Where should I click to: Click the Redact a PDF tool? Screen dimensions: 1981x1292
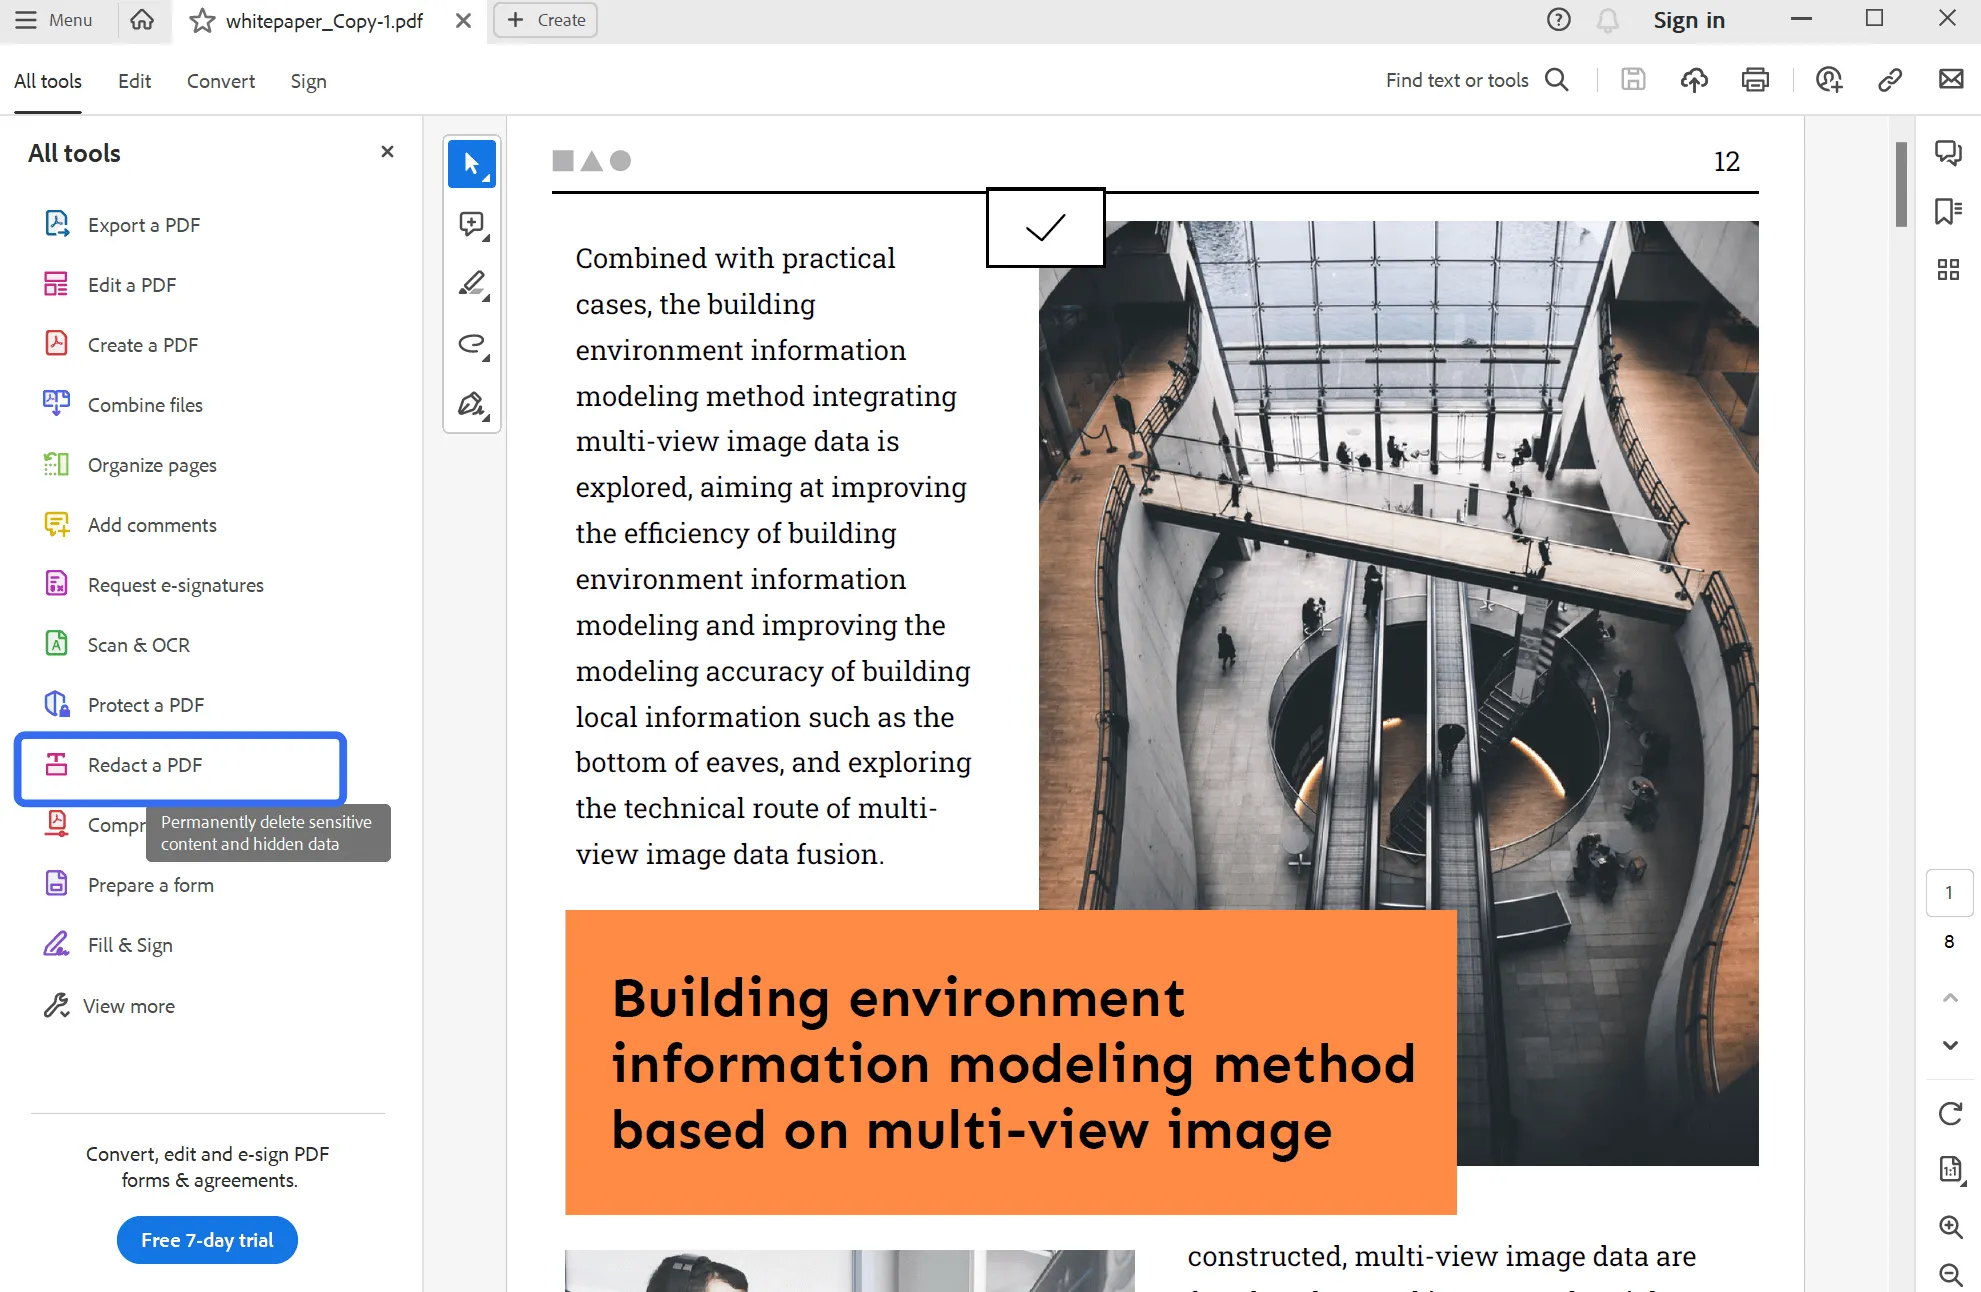pos(143,765)
